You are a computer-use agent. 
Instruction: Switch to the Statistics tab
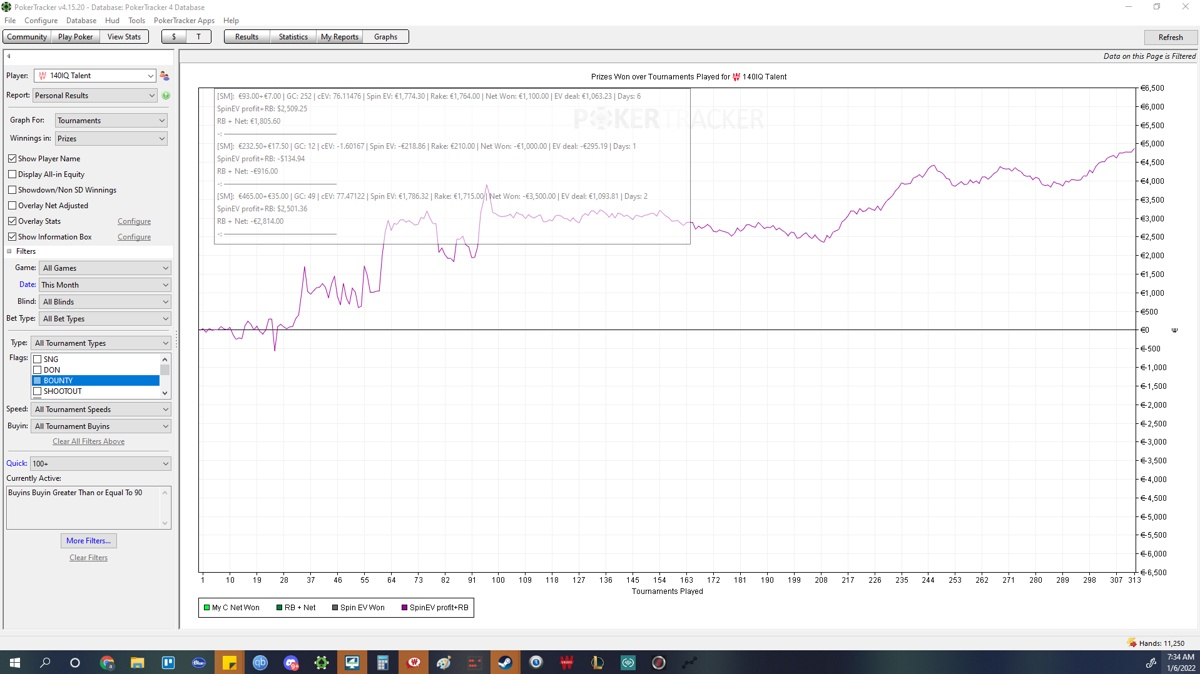pyautogui.click(x=293, y=37)
